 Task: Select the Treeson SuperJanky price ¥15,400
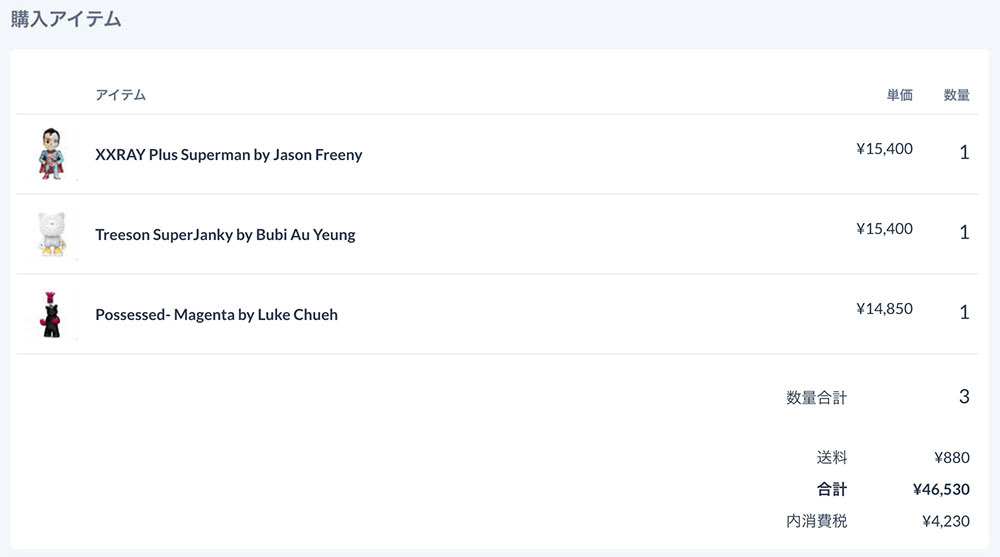click(884, 229)
